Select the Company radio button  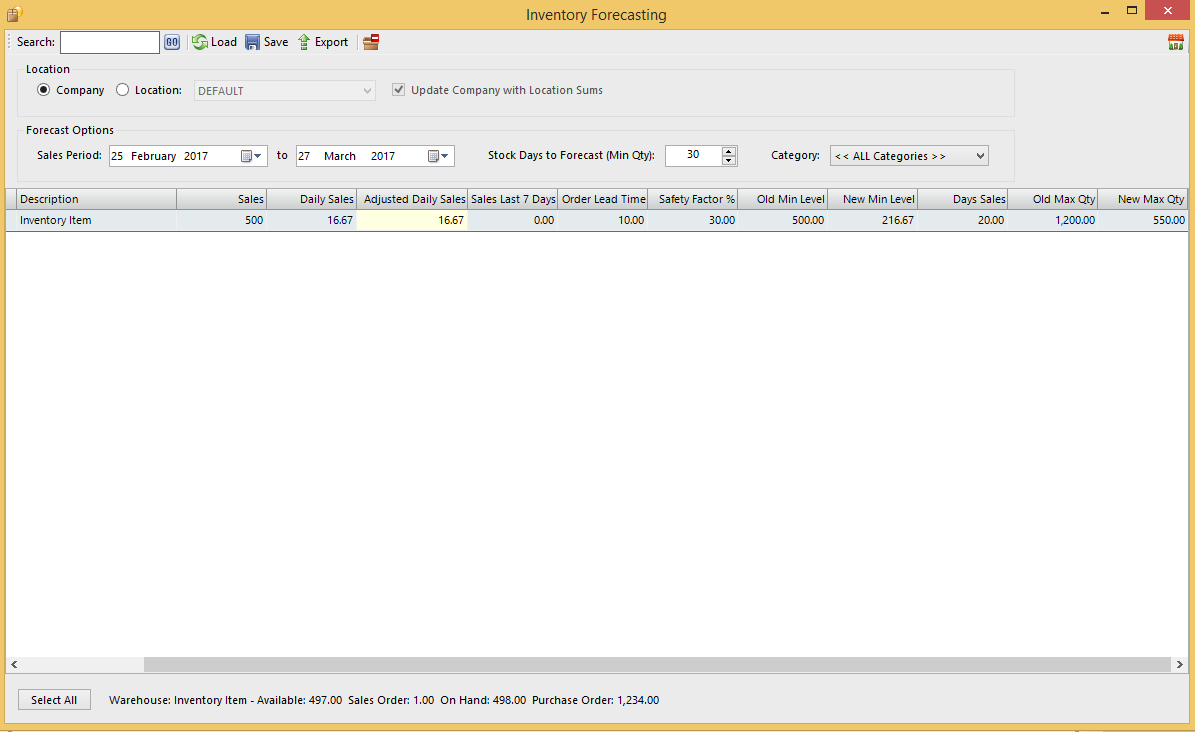point(43,90)
